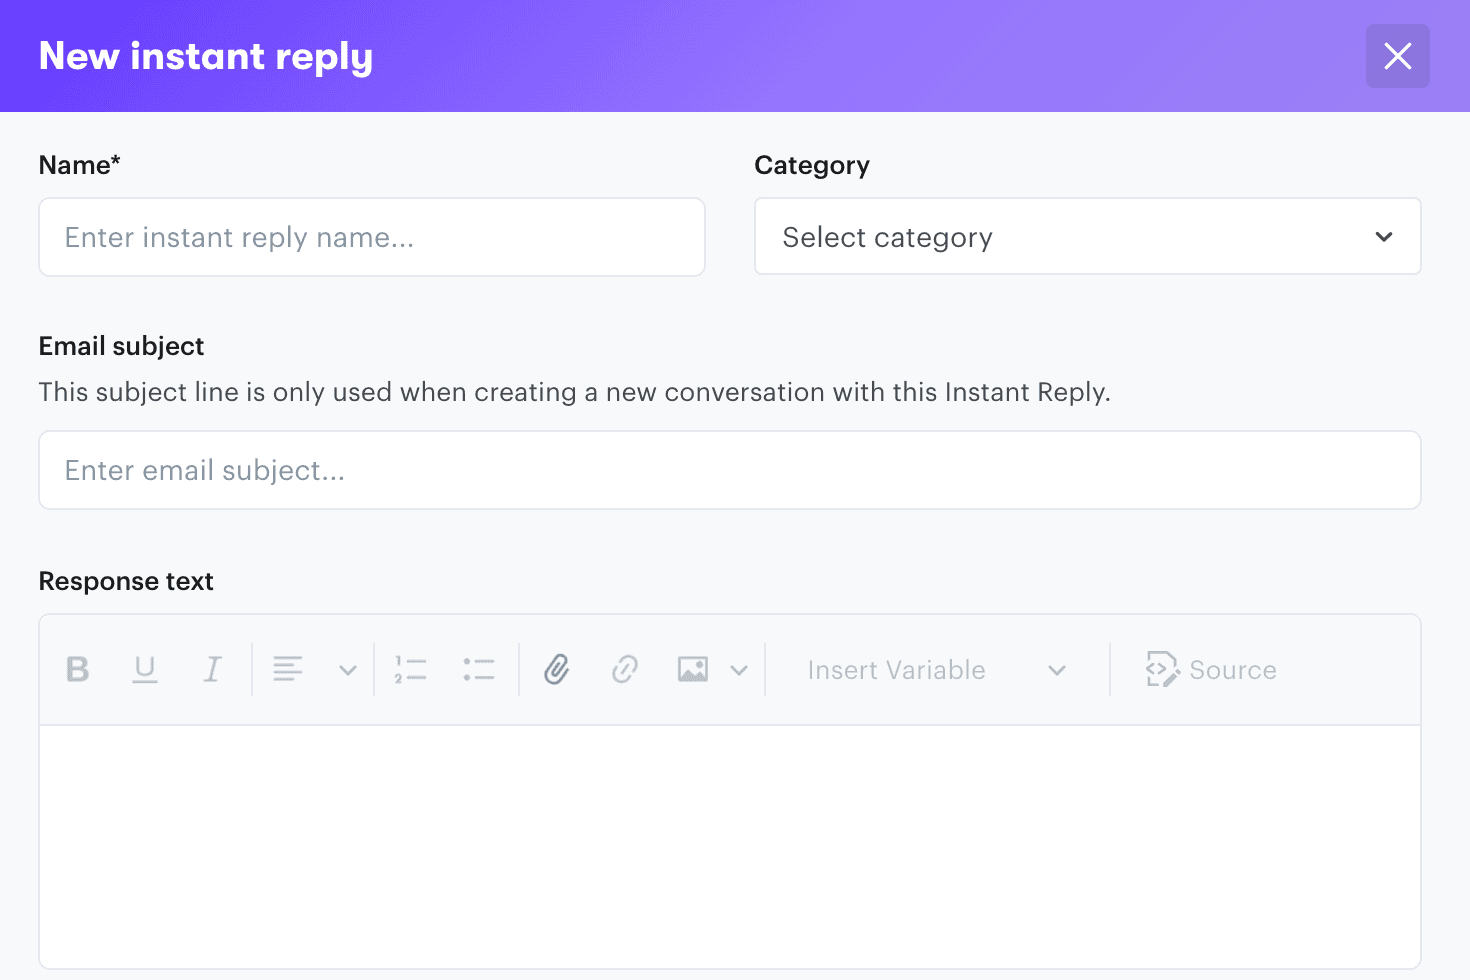The height and width of the screenshot is (980, 1470).
Task: Open the Select category dropdown
Action: pyautogui.click(x=1087, y=236)
